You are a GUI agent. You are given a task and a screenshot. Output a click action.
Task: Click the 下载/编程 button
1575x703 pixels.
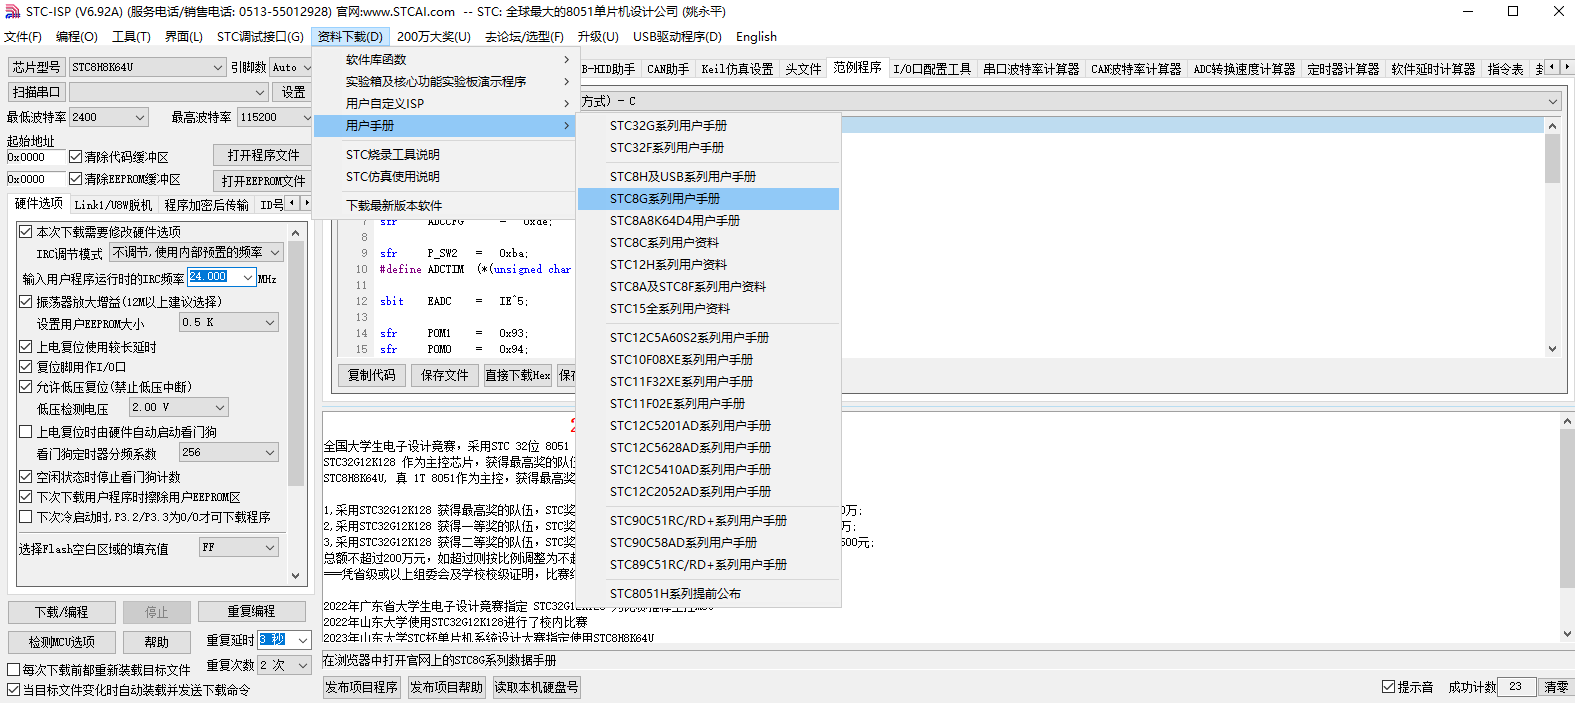coord(62,612)
